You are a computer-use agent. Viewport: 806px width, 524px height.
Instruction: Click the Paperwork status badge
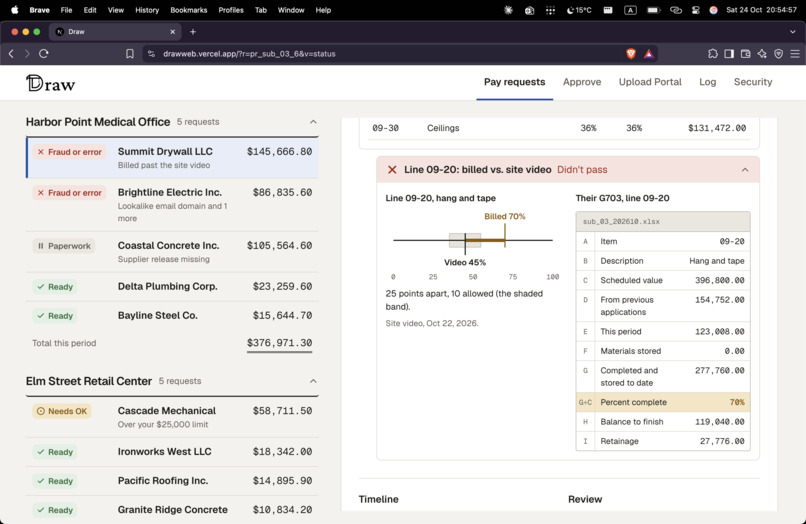pos(64,246)
